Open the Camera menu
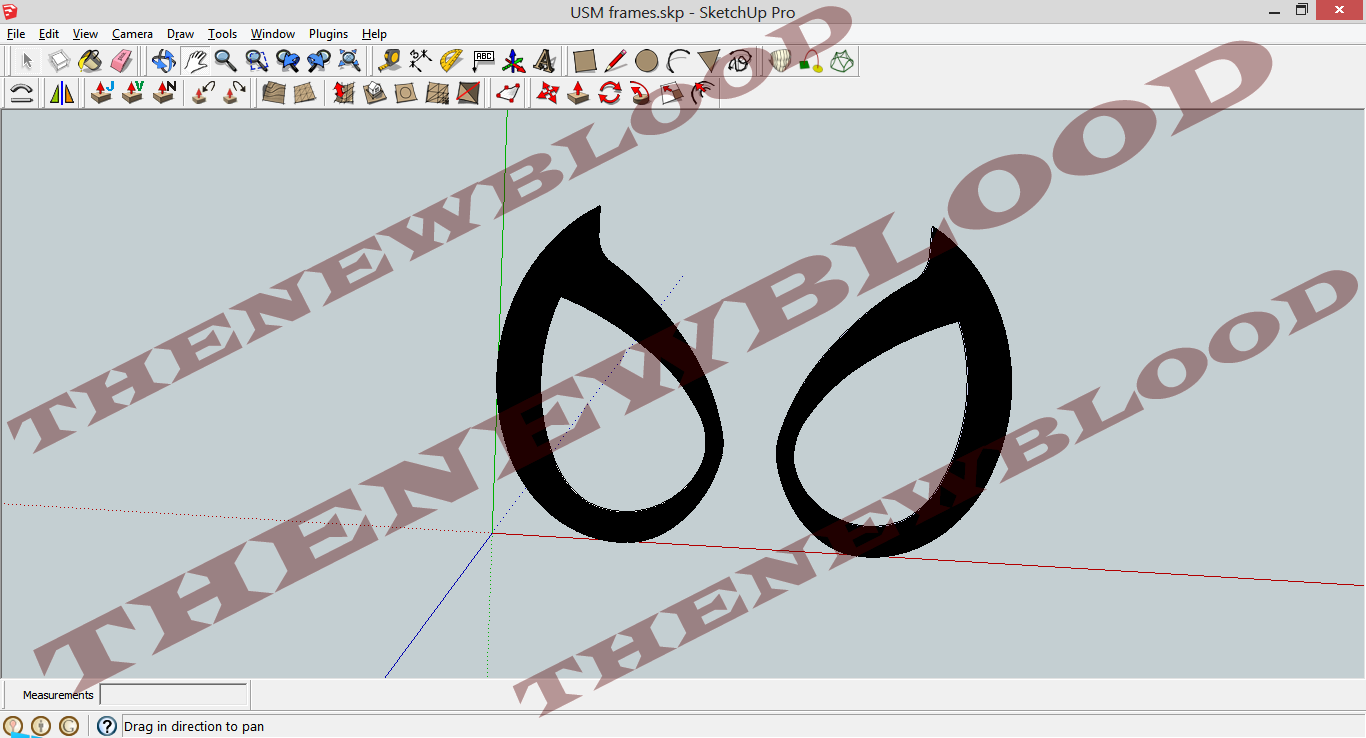 [x=132, y=34]
